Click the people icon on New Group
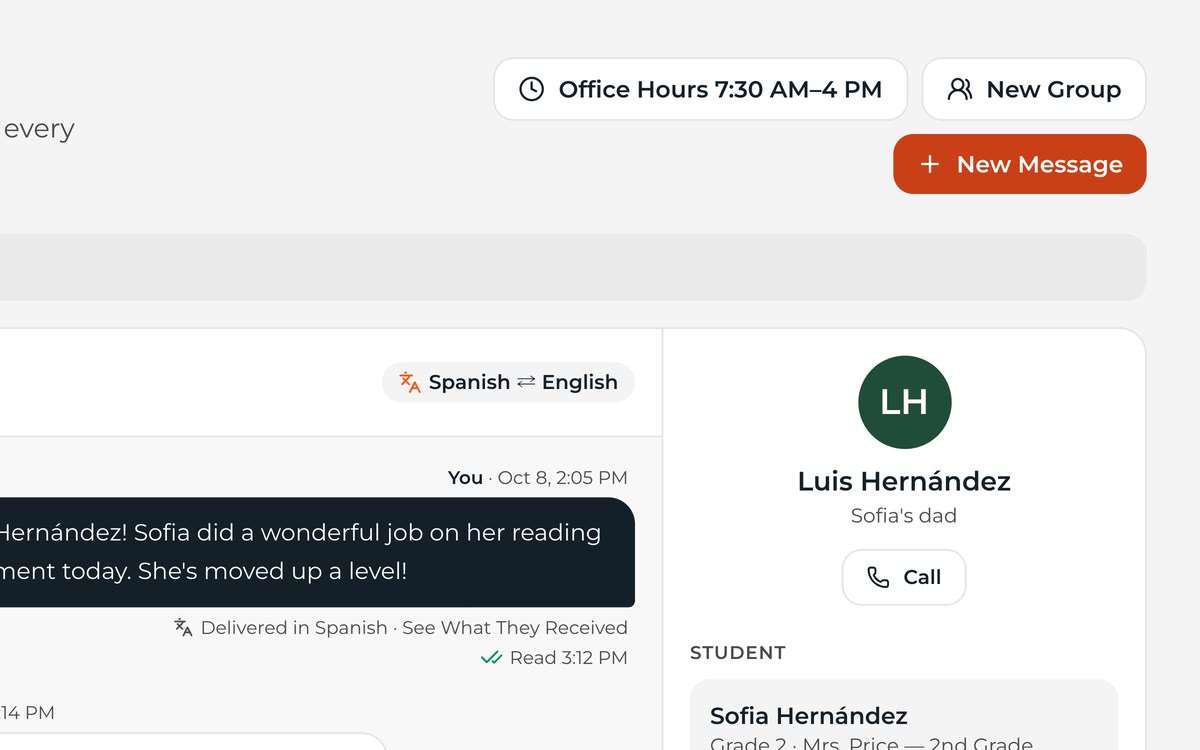Viewport: 1200px width, 750px height. click(x=960, y=89)
